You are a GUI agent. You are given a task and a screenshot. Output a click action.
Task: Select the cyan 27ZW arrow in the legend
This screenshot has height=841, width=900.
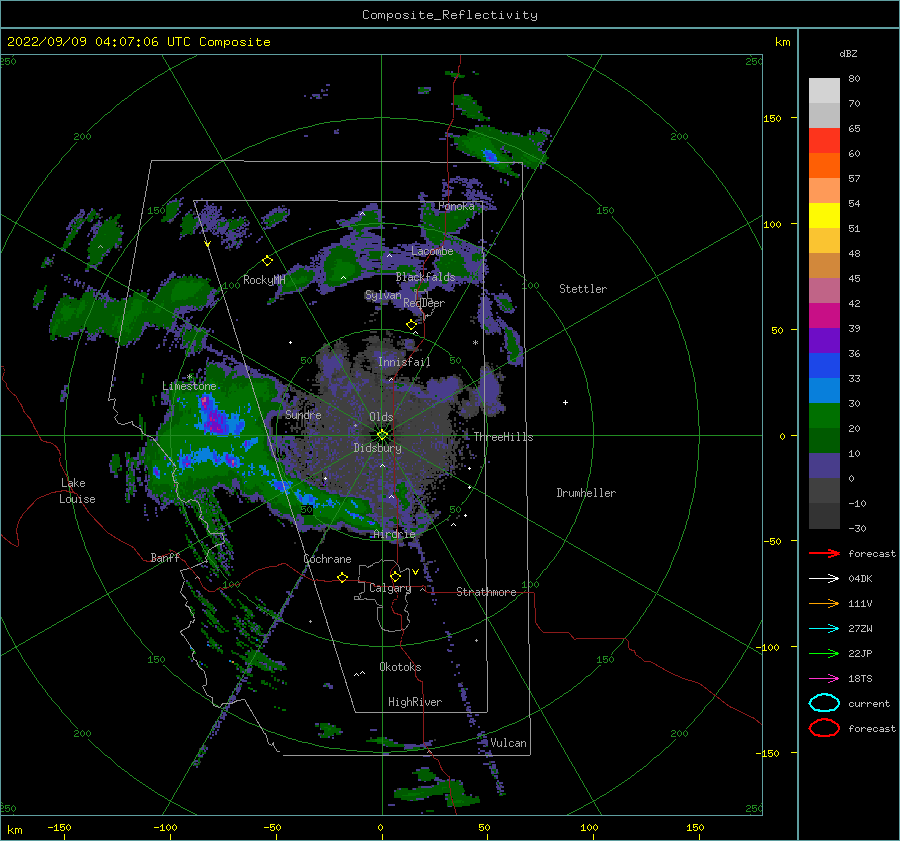[x=824, y=629]
